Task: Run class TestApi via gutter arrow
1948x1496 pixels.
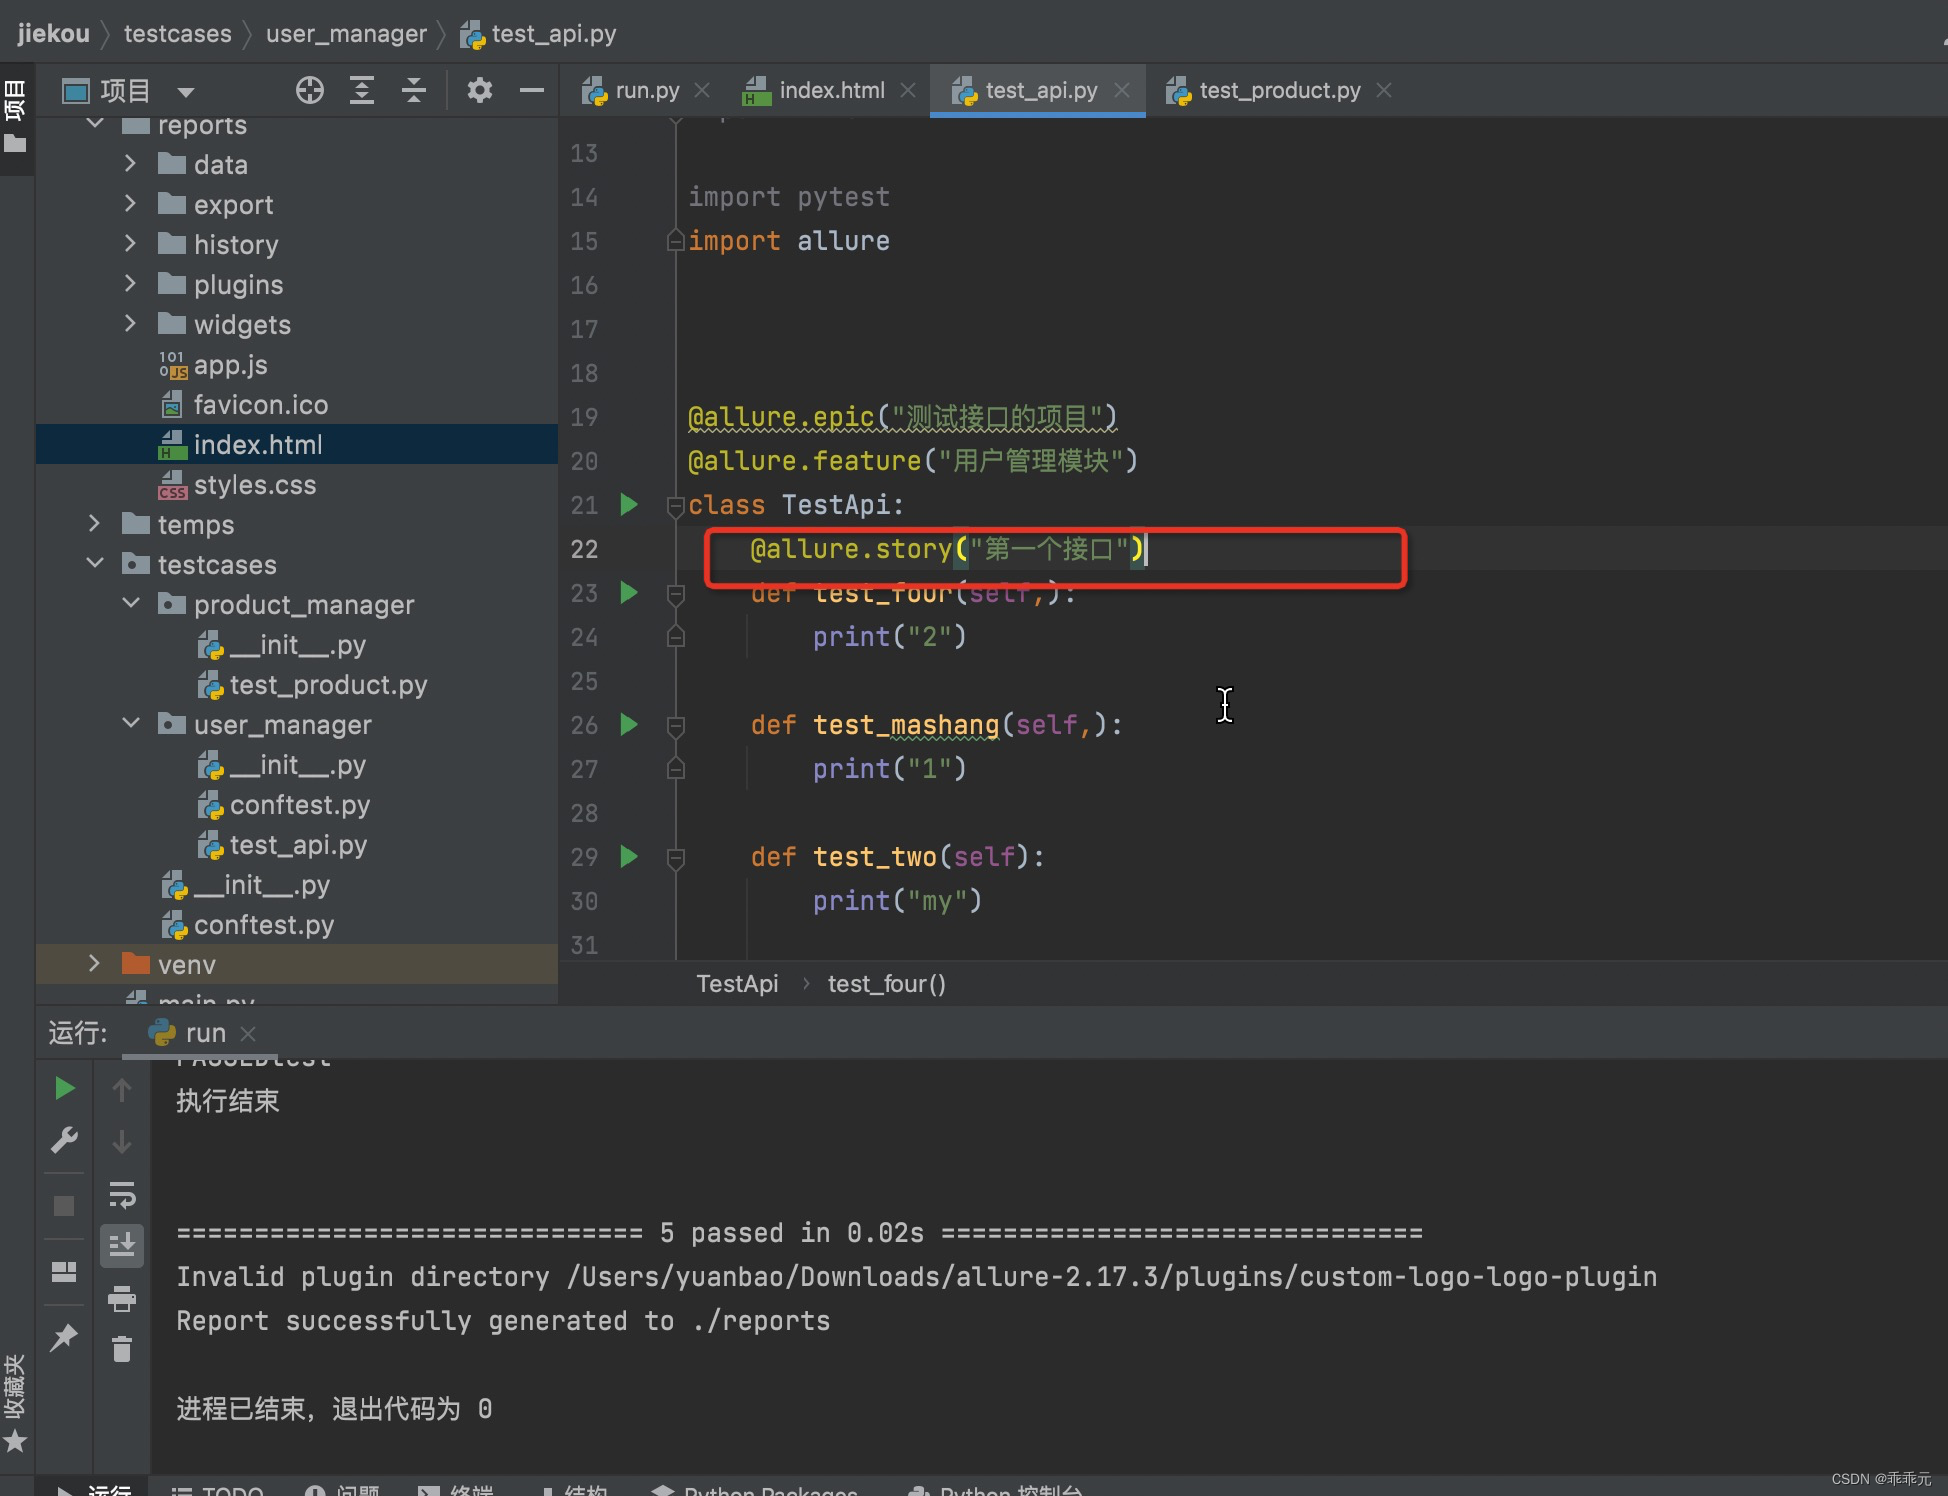Action: 629,505
